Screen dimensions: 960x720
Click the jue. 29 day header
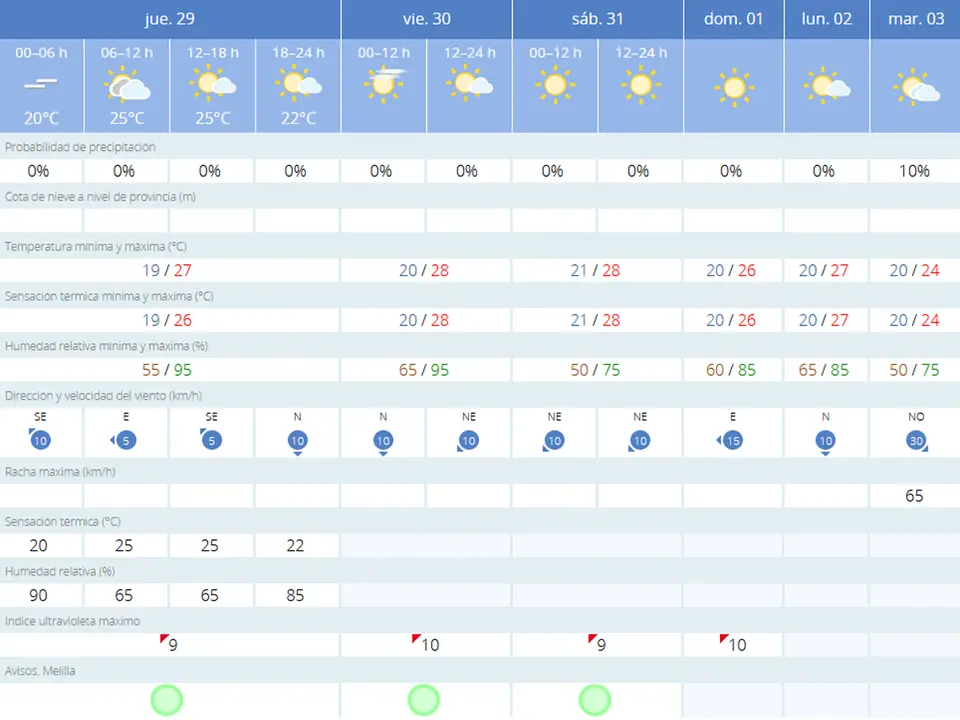170,19
